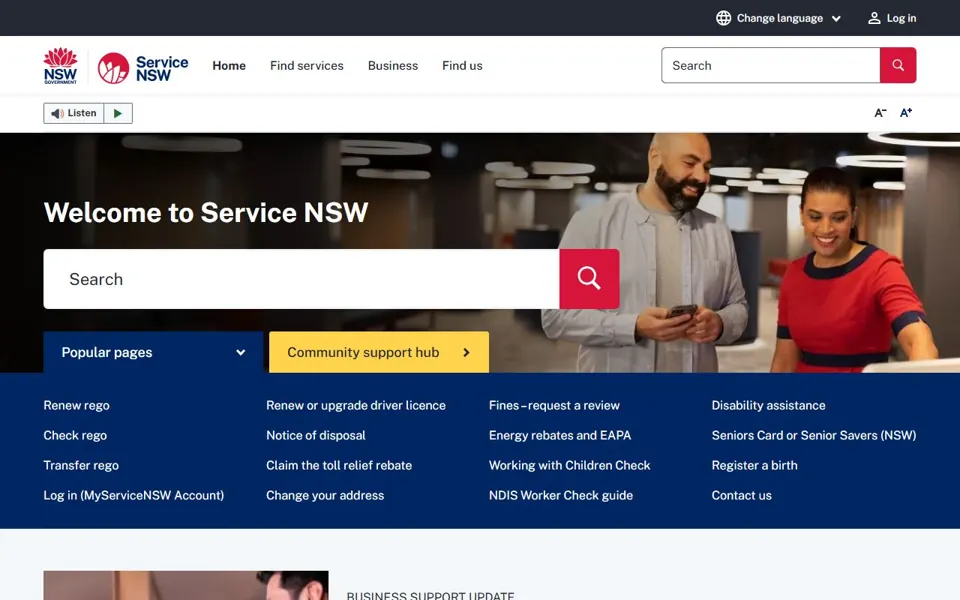Viewport: 960px width, 600px height.
Task: Open the Change your address link
Action: [324, 495]
